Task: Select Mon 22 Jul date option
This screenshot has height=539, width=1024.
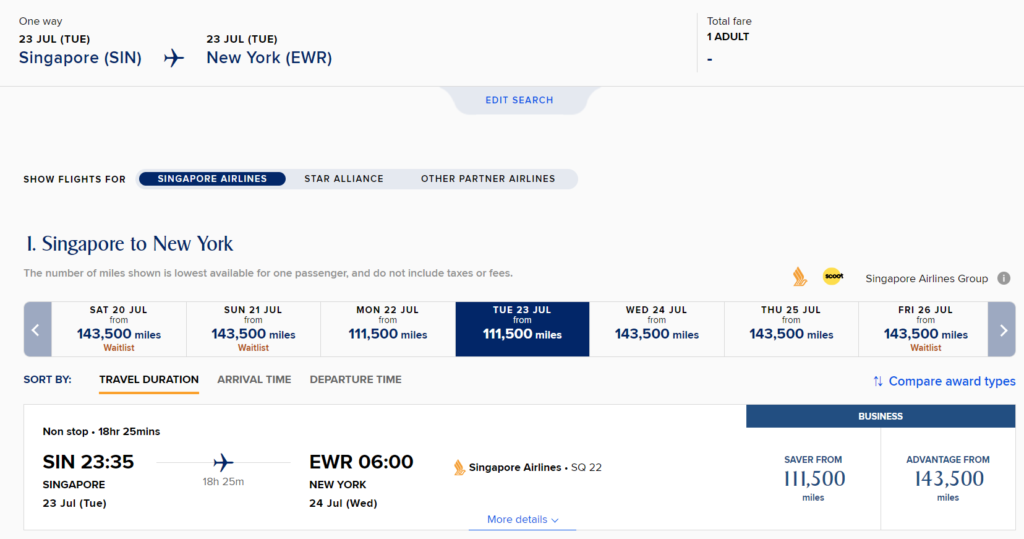Action: [388, 328]
